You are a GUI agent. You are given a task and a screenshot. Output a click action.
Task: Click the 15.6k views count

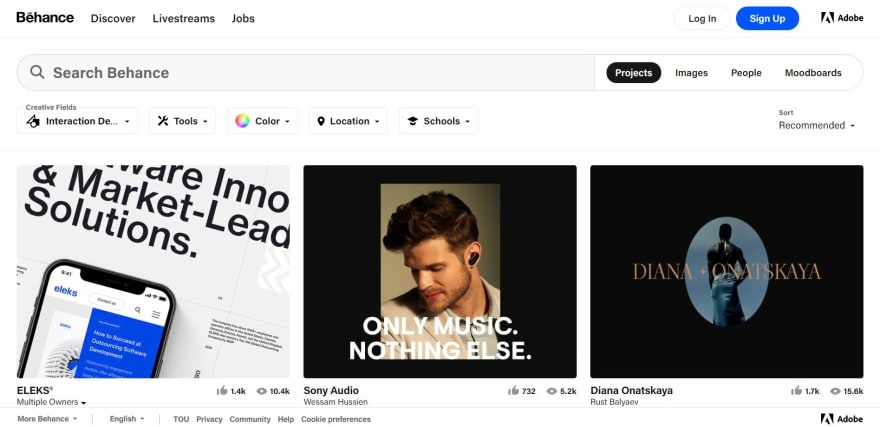(853, 391)
